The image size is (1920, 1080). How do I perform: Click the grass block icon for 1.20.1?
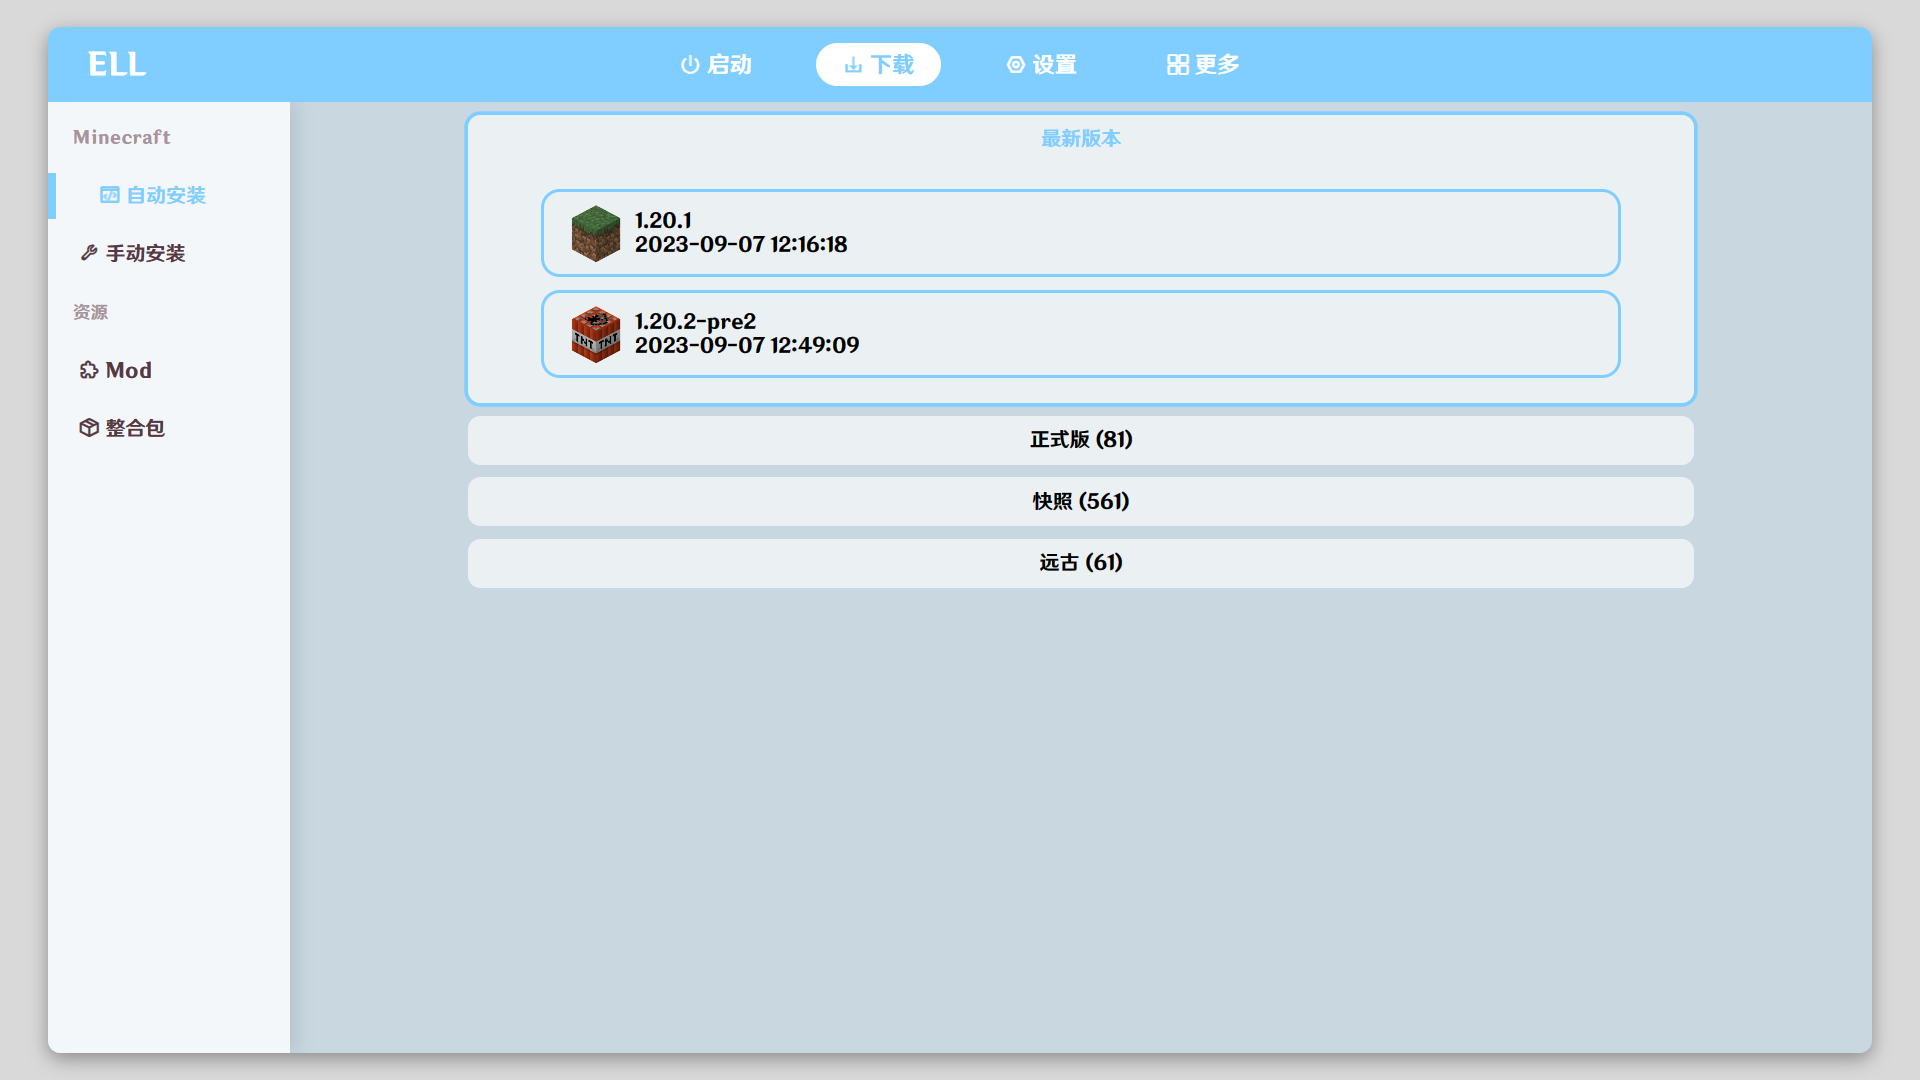tap(596, 233)
